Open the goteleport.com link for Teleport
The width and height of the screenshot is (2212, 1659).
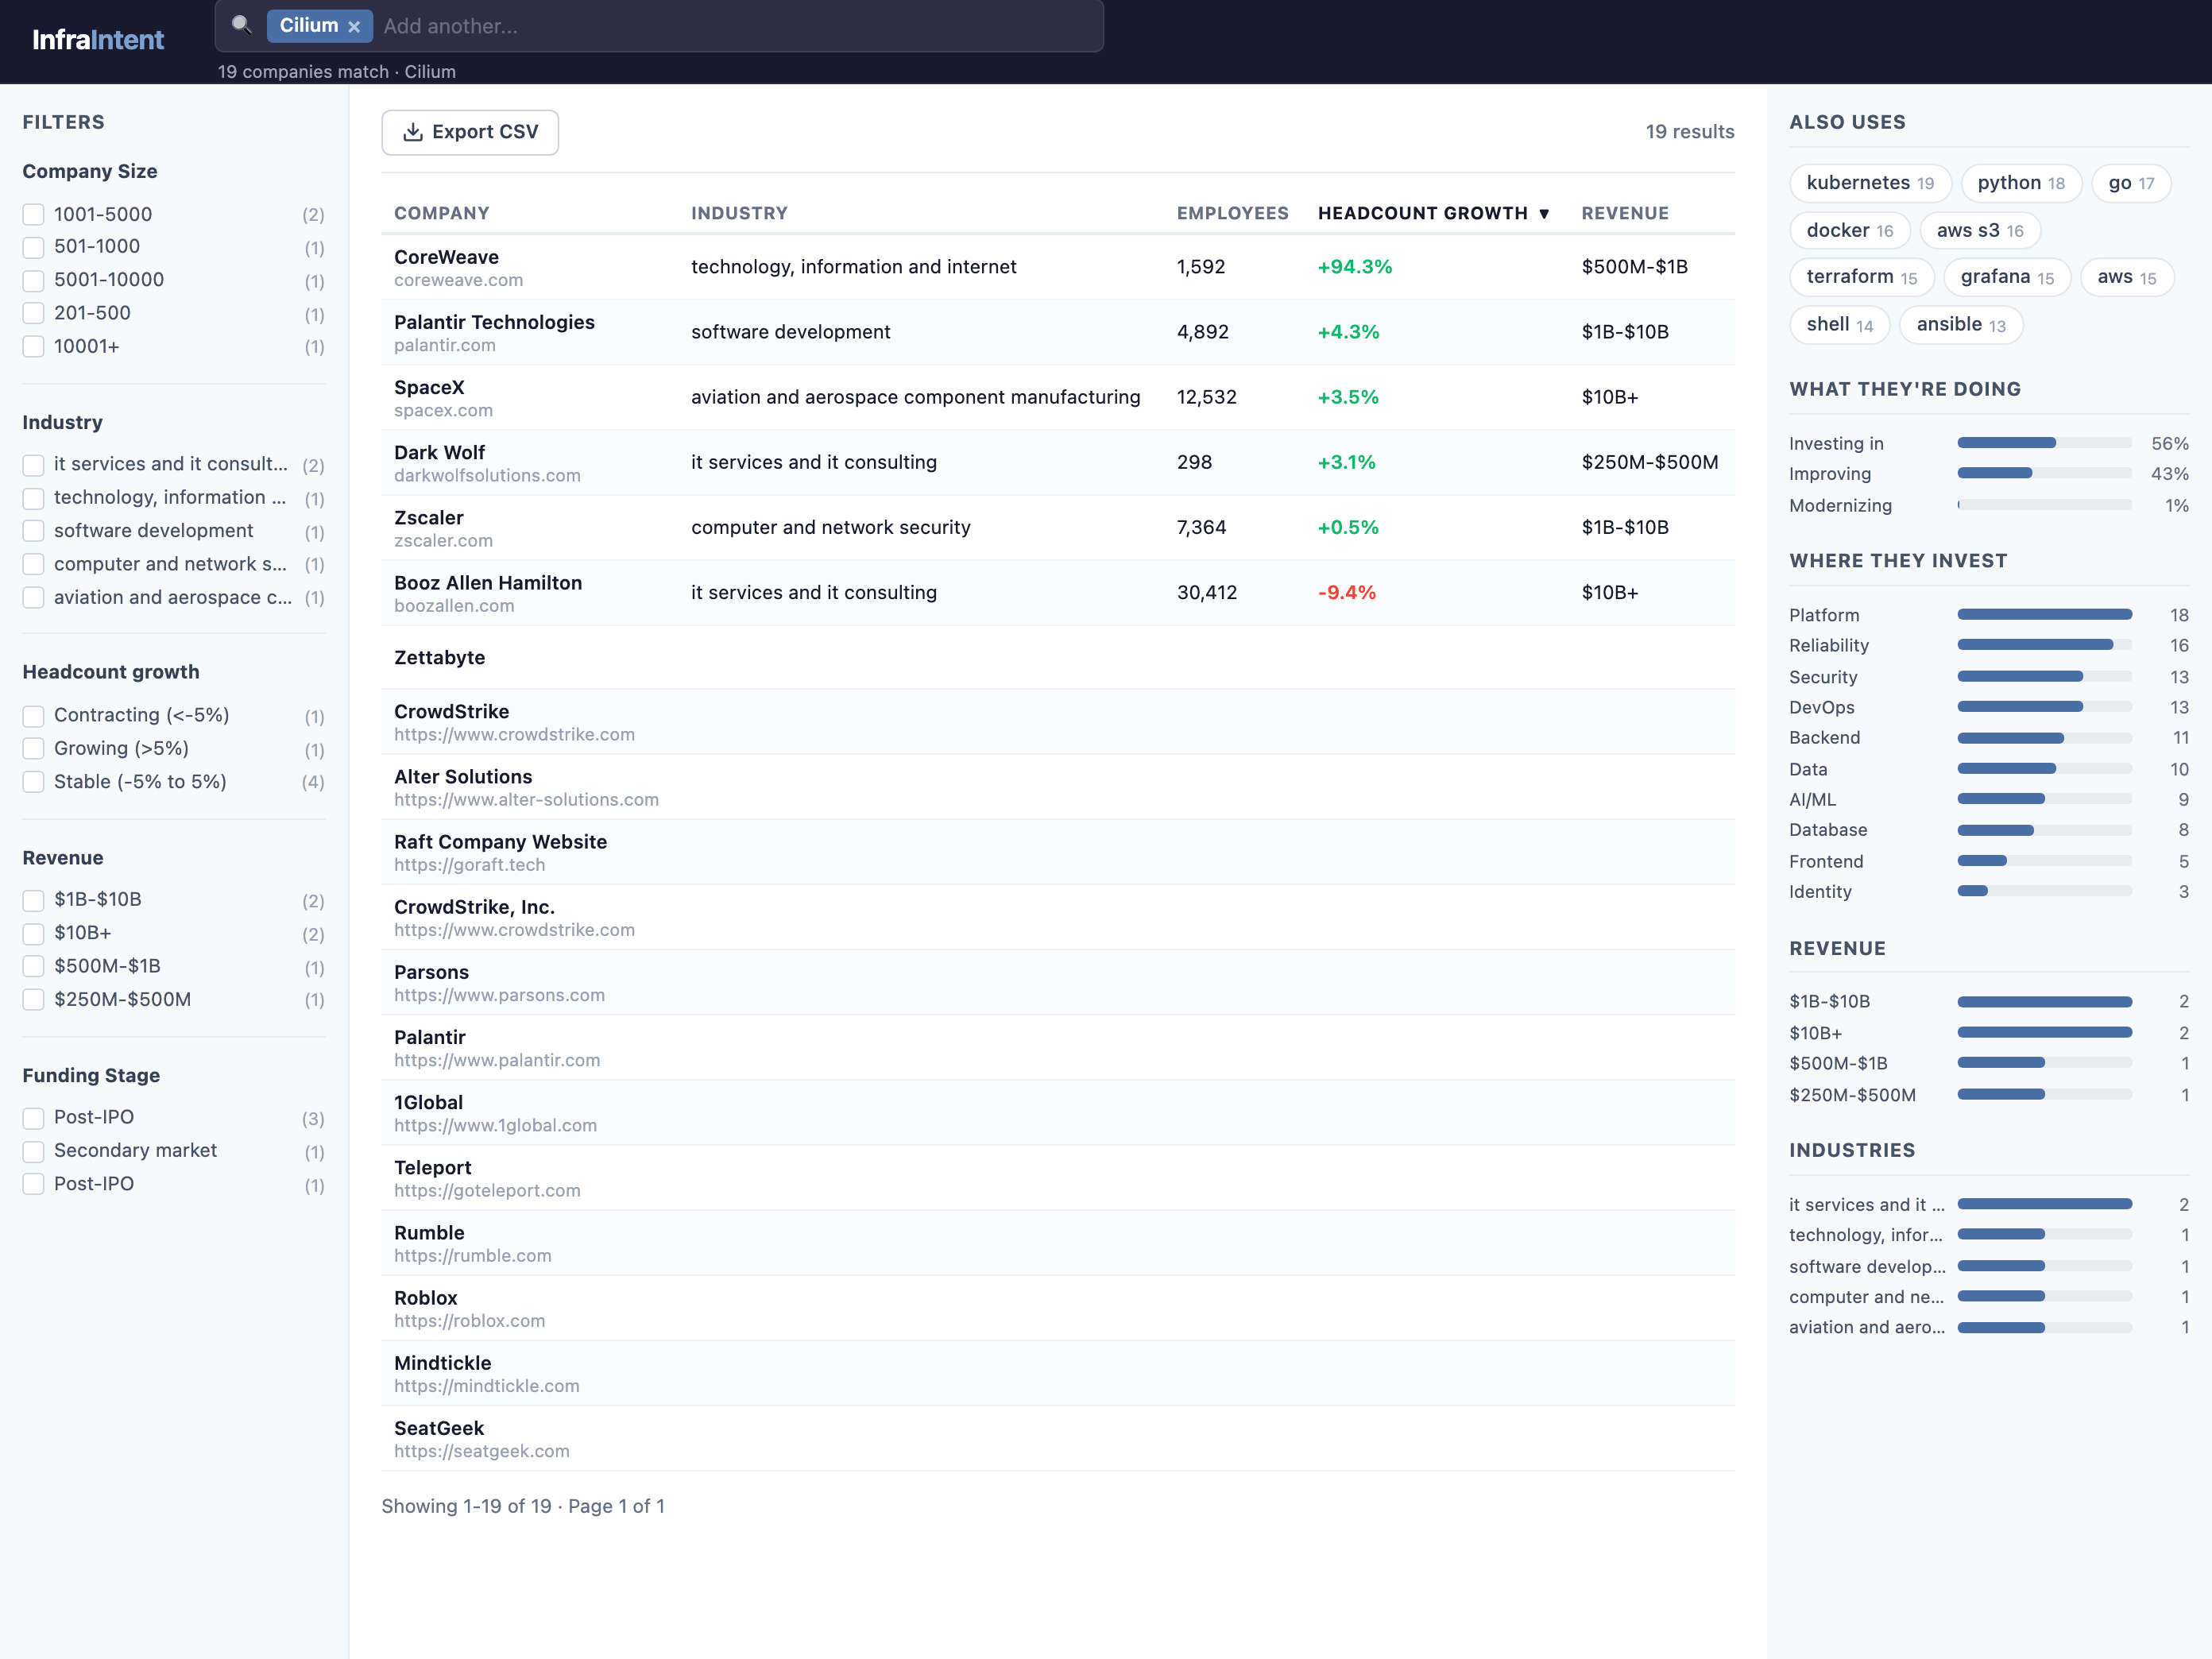point(487,1190)
